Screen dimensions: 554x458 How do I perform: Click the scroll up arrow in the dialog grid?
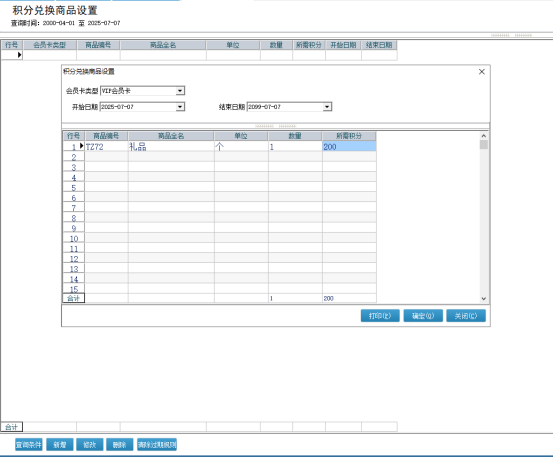tap(484, 136)
